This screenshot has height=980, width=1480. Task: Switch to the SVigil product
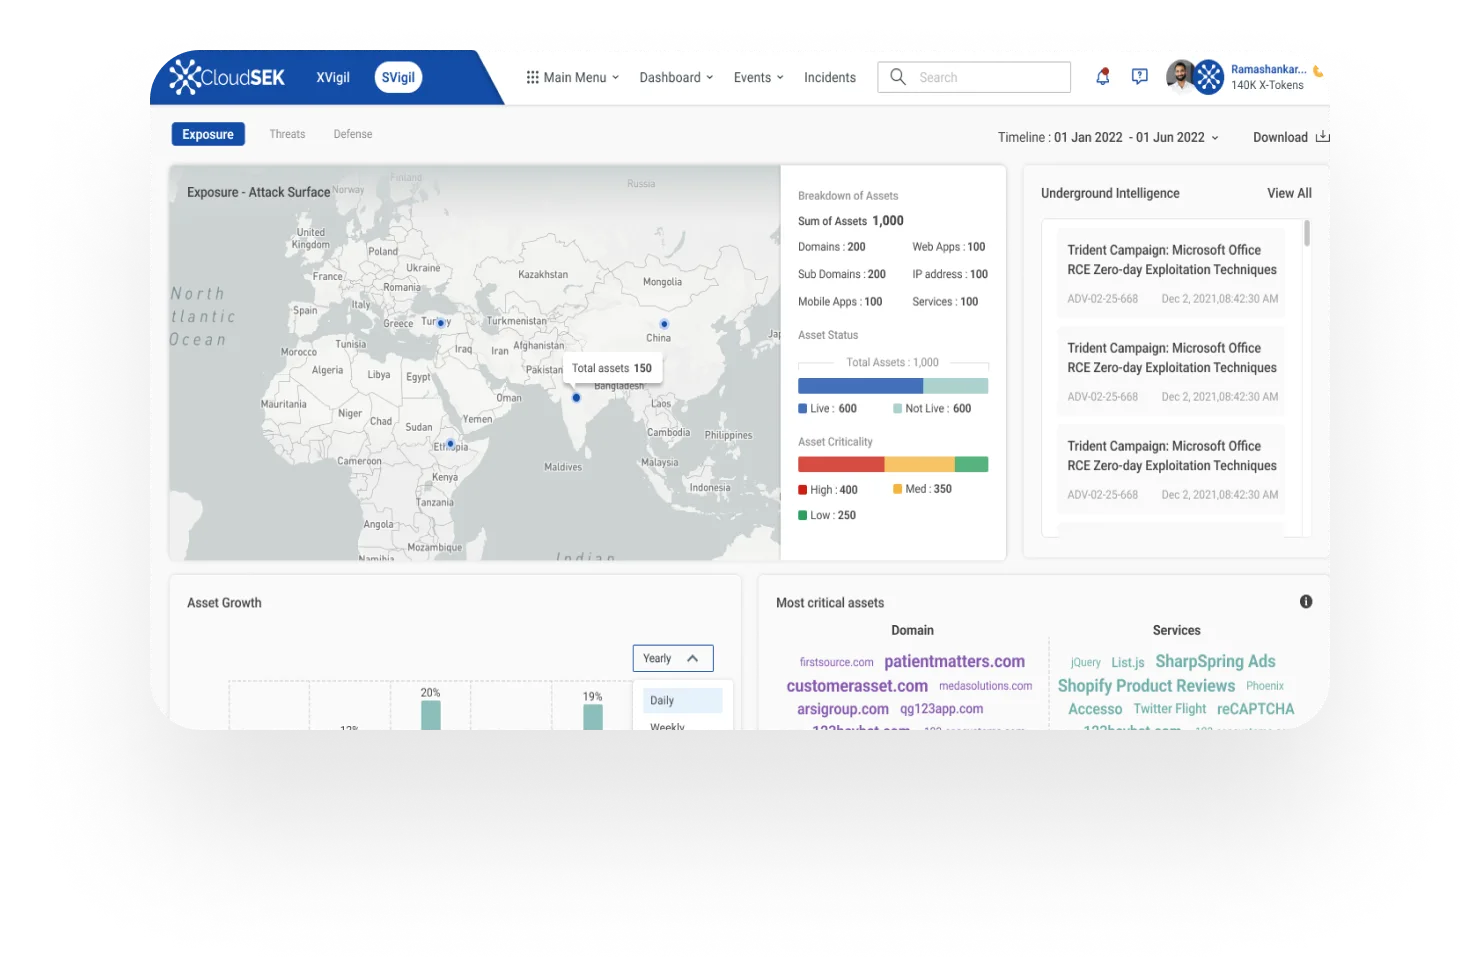point(398,78)
